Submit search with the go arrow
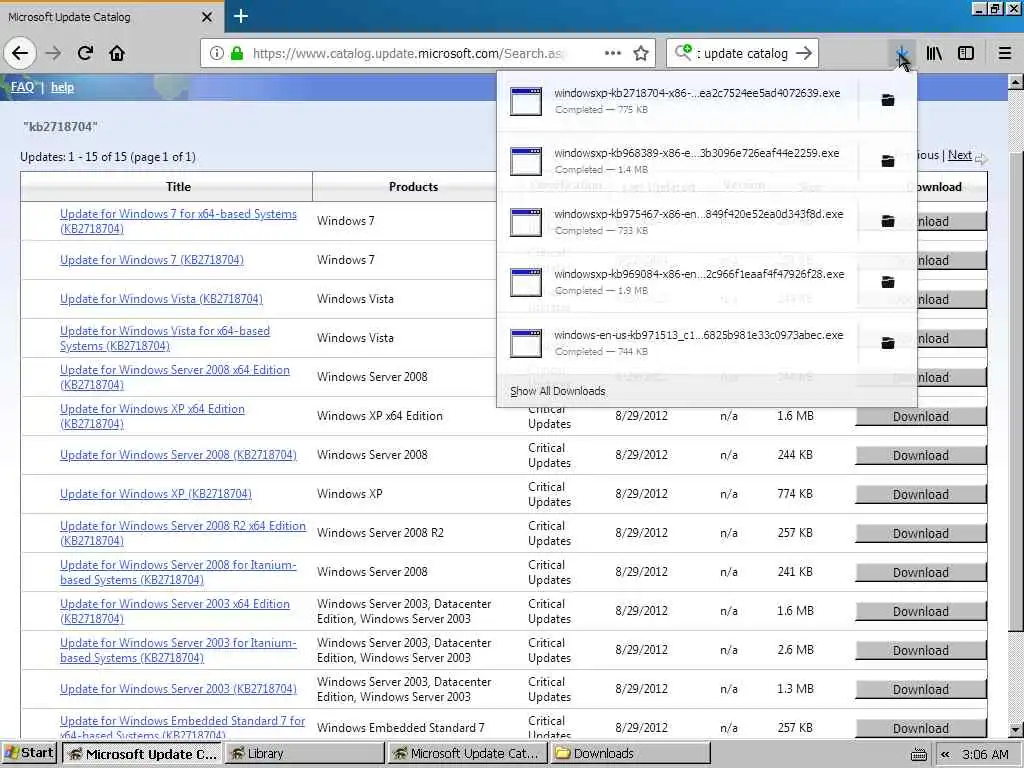1024x768 pixels. click(x=805, y=53)
